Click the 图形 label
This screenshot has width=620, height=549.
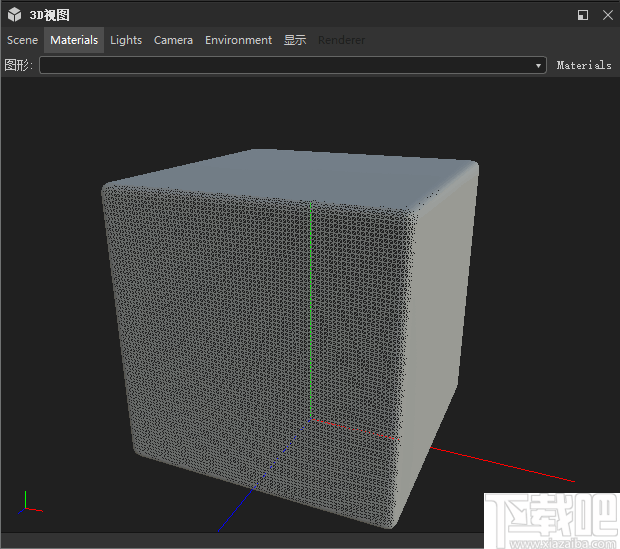pyautogui.click(x=18, y=65)
